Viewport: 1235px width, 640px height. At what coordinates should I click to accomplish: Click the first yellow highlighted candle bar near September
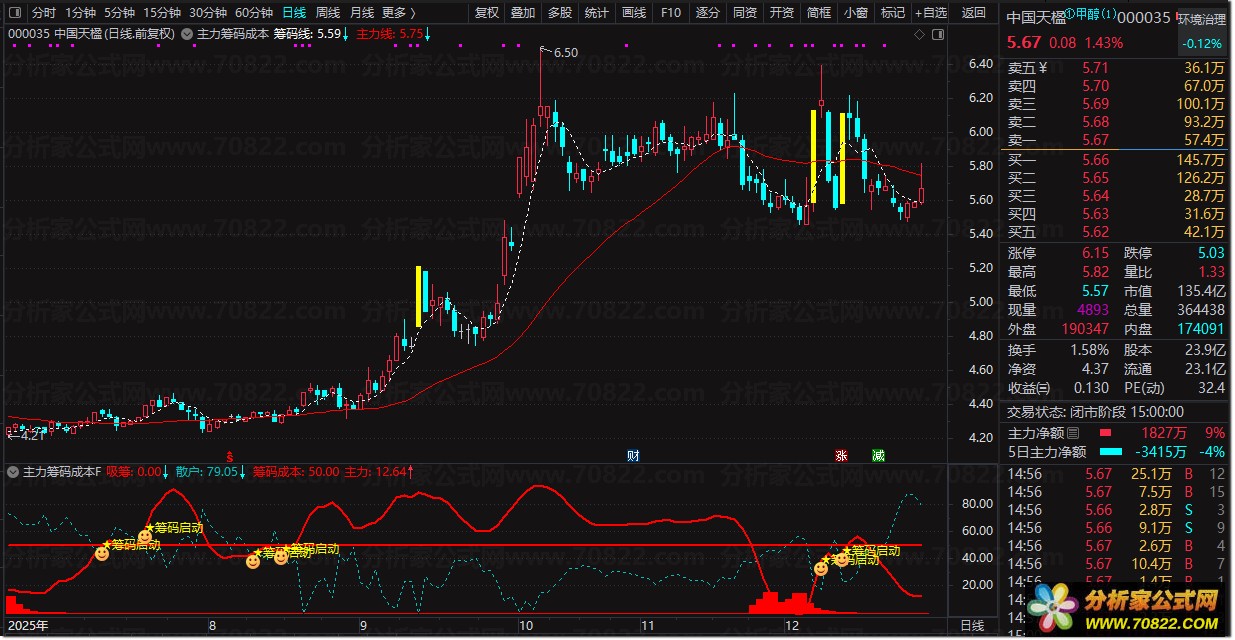(419, 297)
